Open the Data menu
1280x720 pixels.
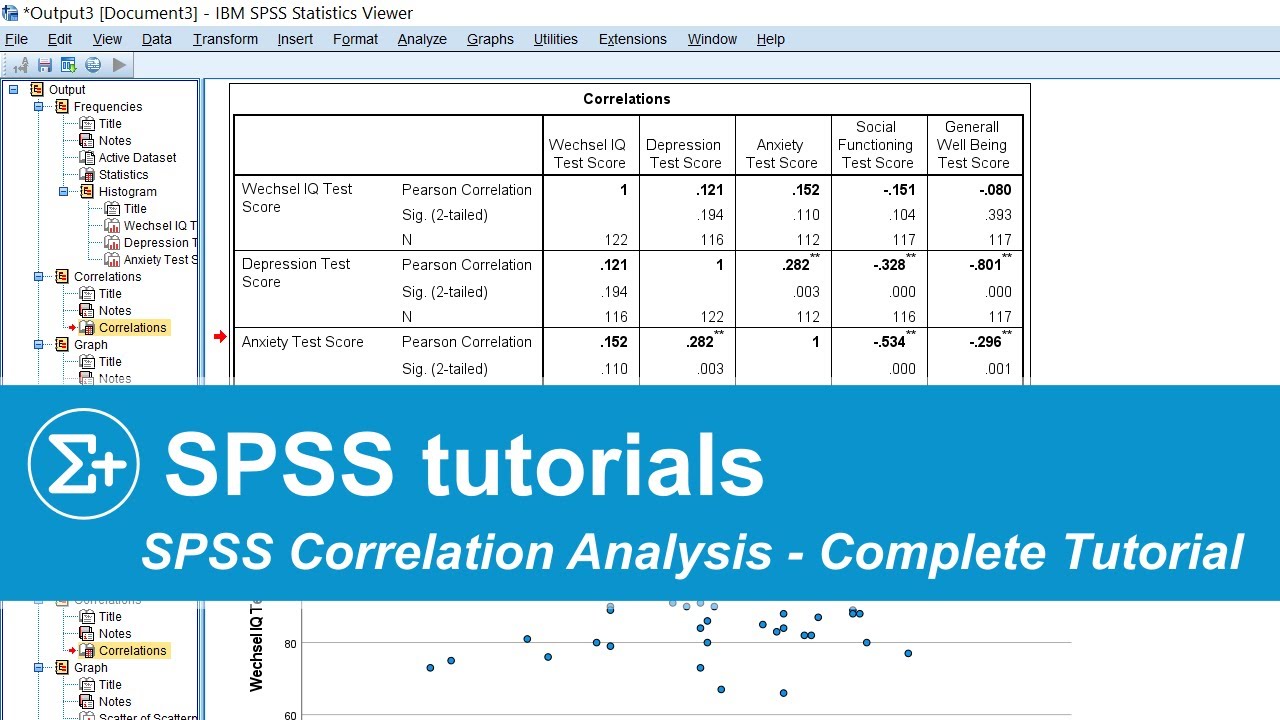(x=157, y=39)
